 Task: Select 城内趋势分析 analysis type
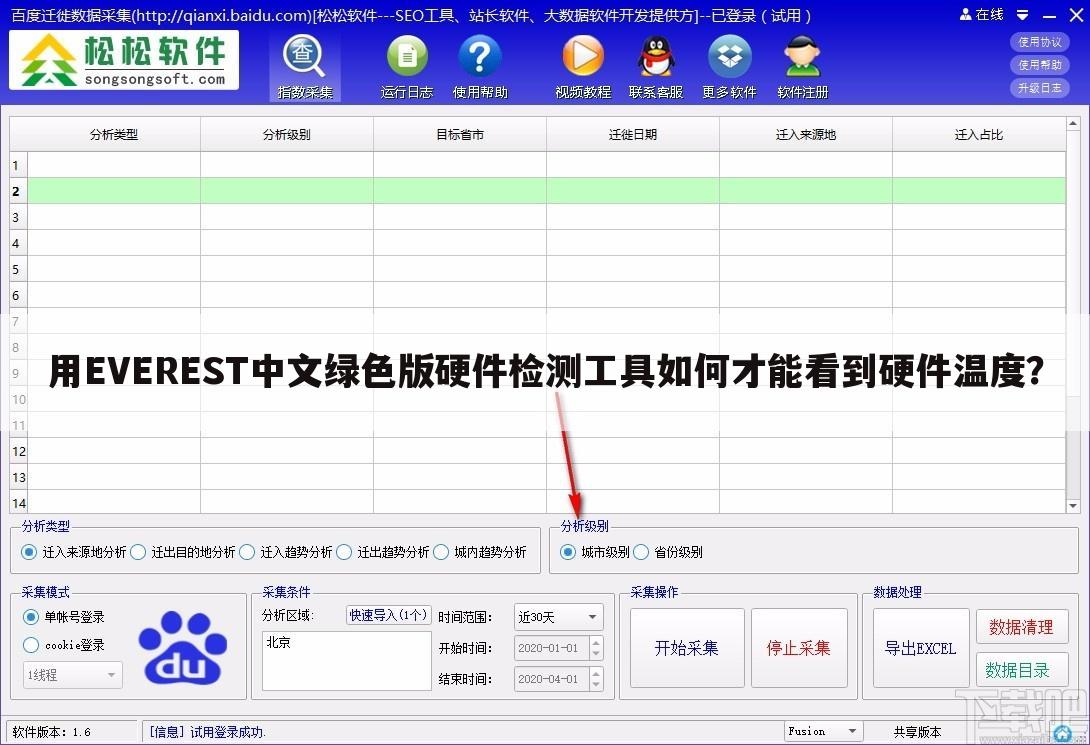coord(480,552)
